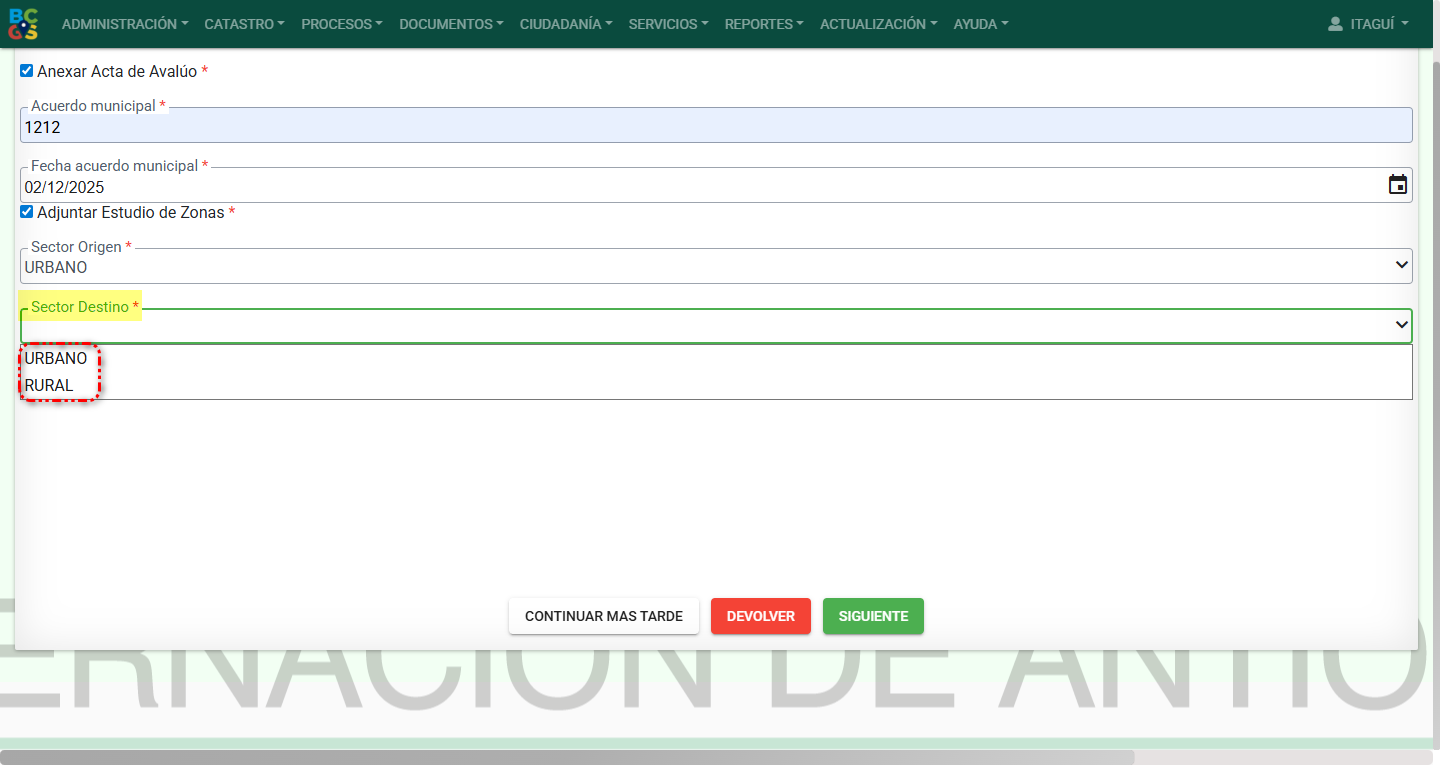Select URBANO from Sector Destino list

56,358
